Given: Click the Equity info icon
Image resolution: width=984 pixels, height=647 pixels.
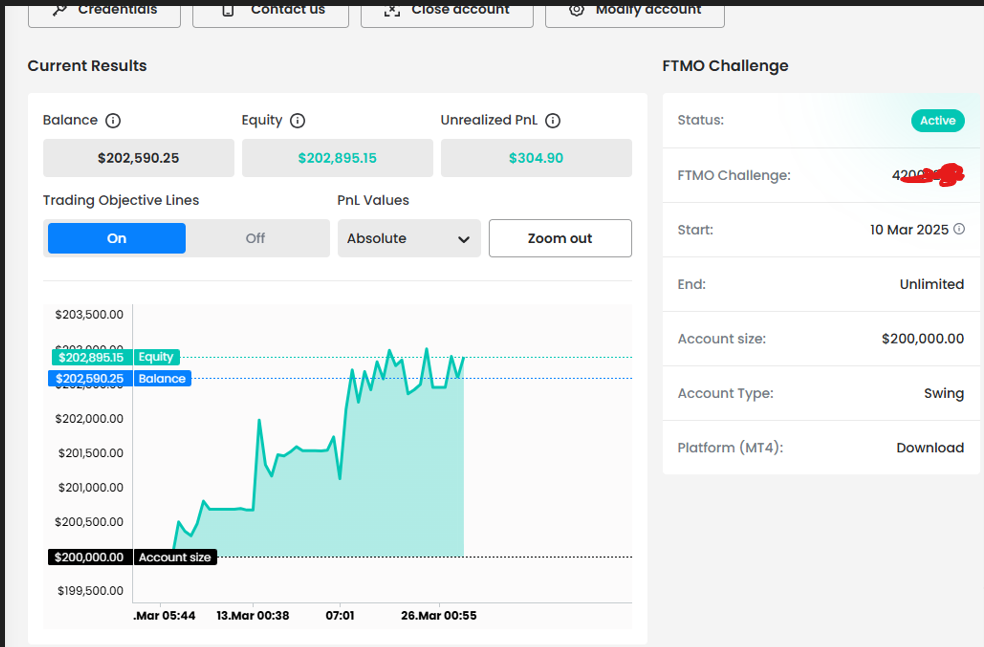Looking at the screenshot, I should tap(297, 120).
